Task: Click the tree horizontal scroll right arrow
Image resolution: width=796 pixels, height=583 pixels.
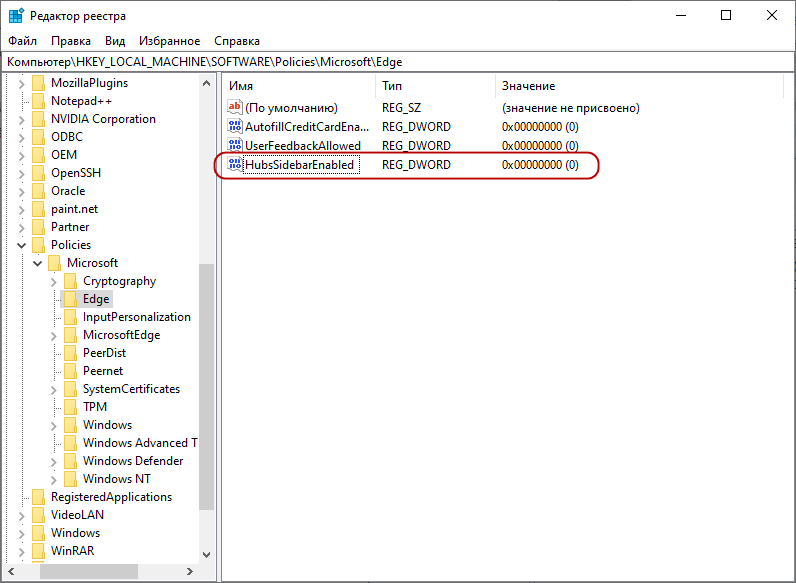Action: (190, 571)
